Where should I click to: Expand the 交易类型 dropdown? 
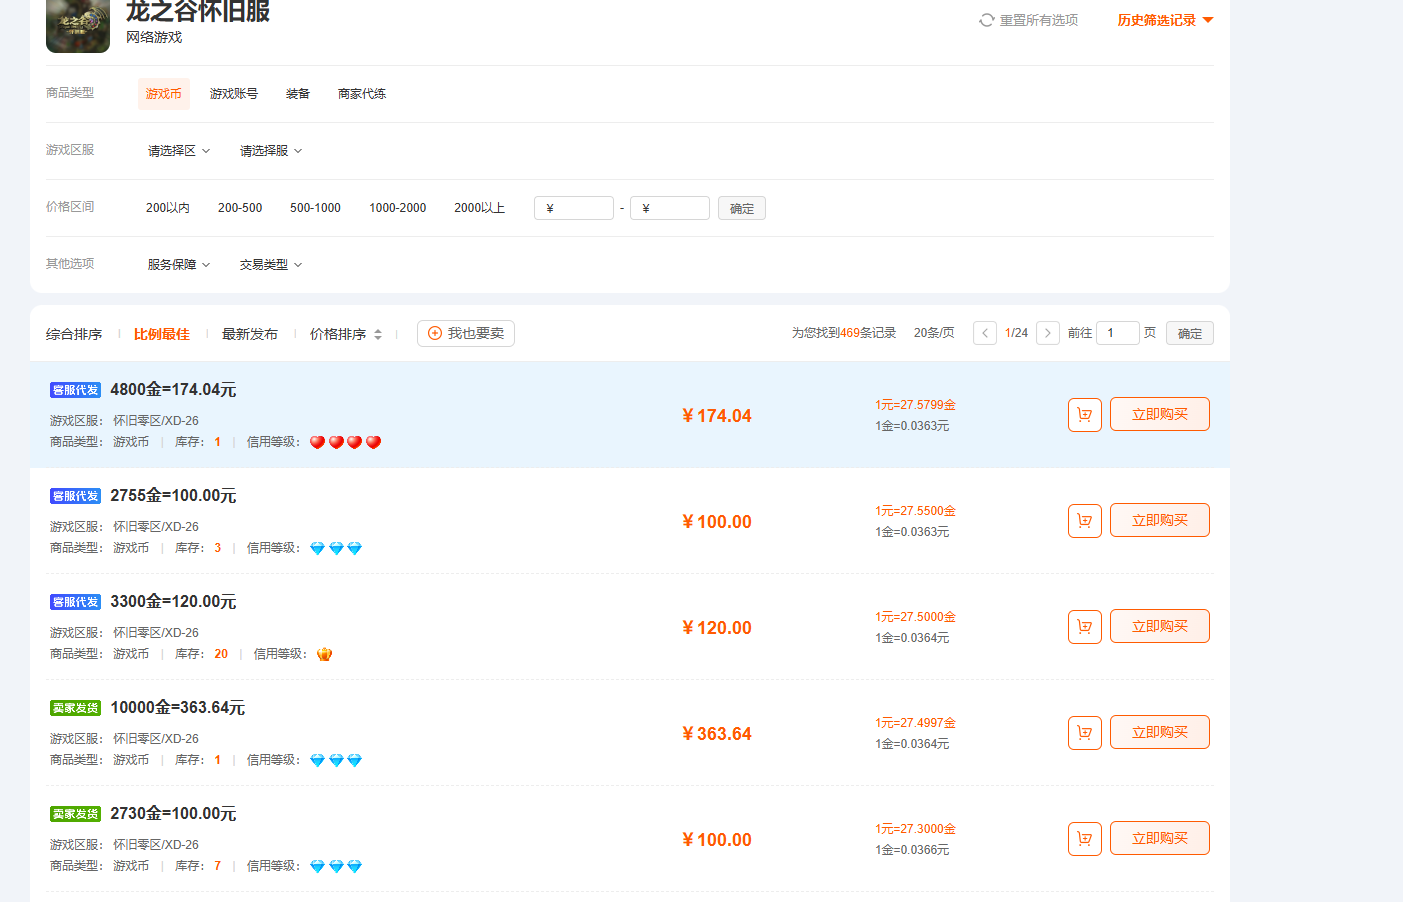[271, 265]
